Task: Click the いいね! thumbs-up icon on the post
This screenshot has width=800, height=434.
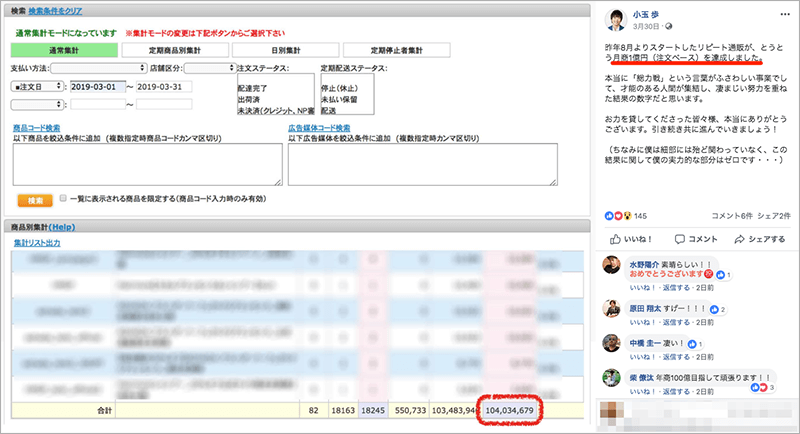Action: [615, 240]
